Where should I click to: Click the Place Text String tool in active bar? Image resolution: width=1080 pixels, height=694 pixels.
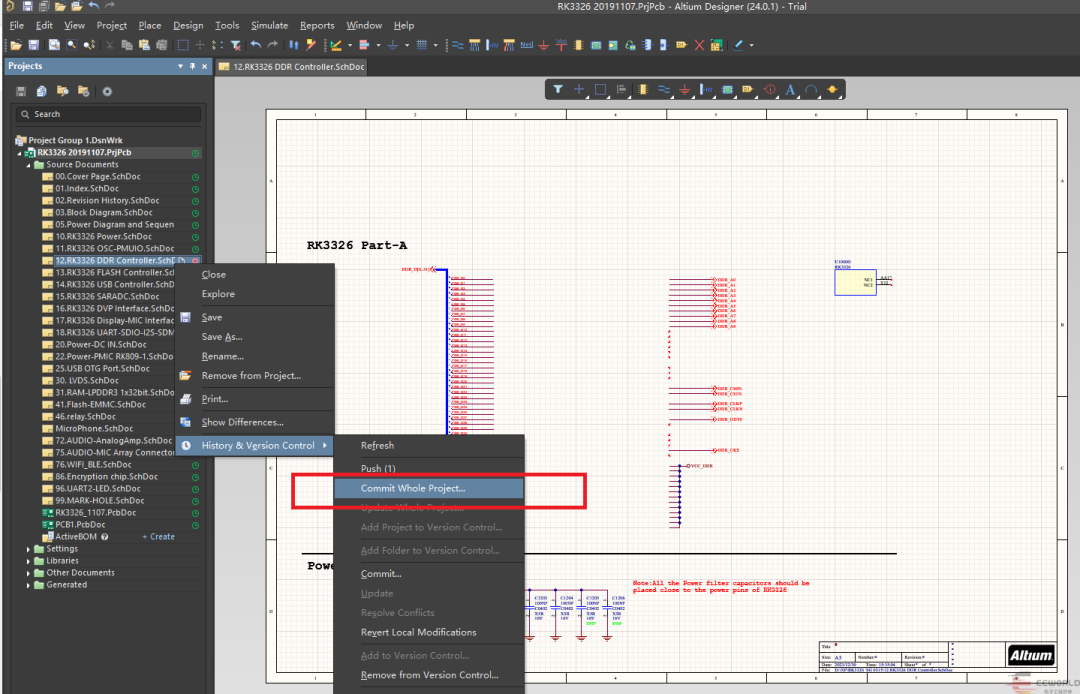tap(790, 90)
